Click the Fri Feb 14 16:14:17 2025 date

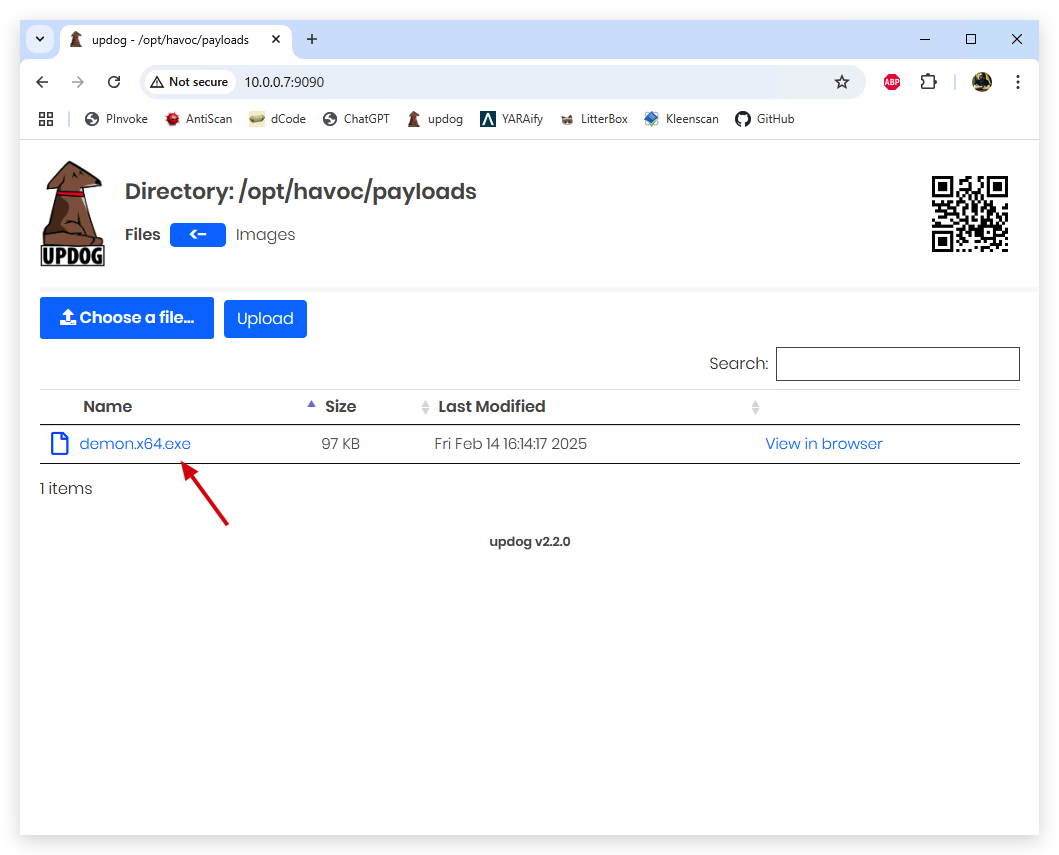coord(511,444)
